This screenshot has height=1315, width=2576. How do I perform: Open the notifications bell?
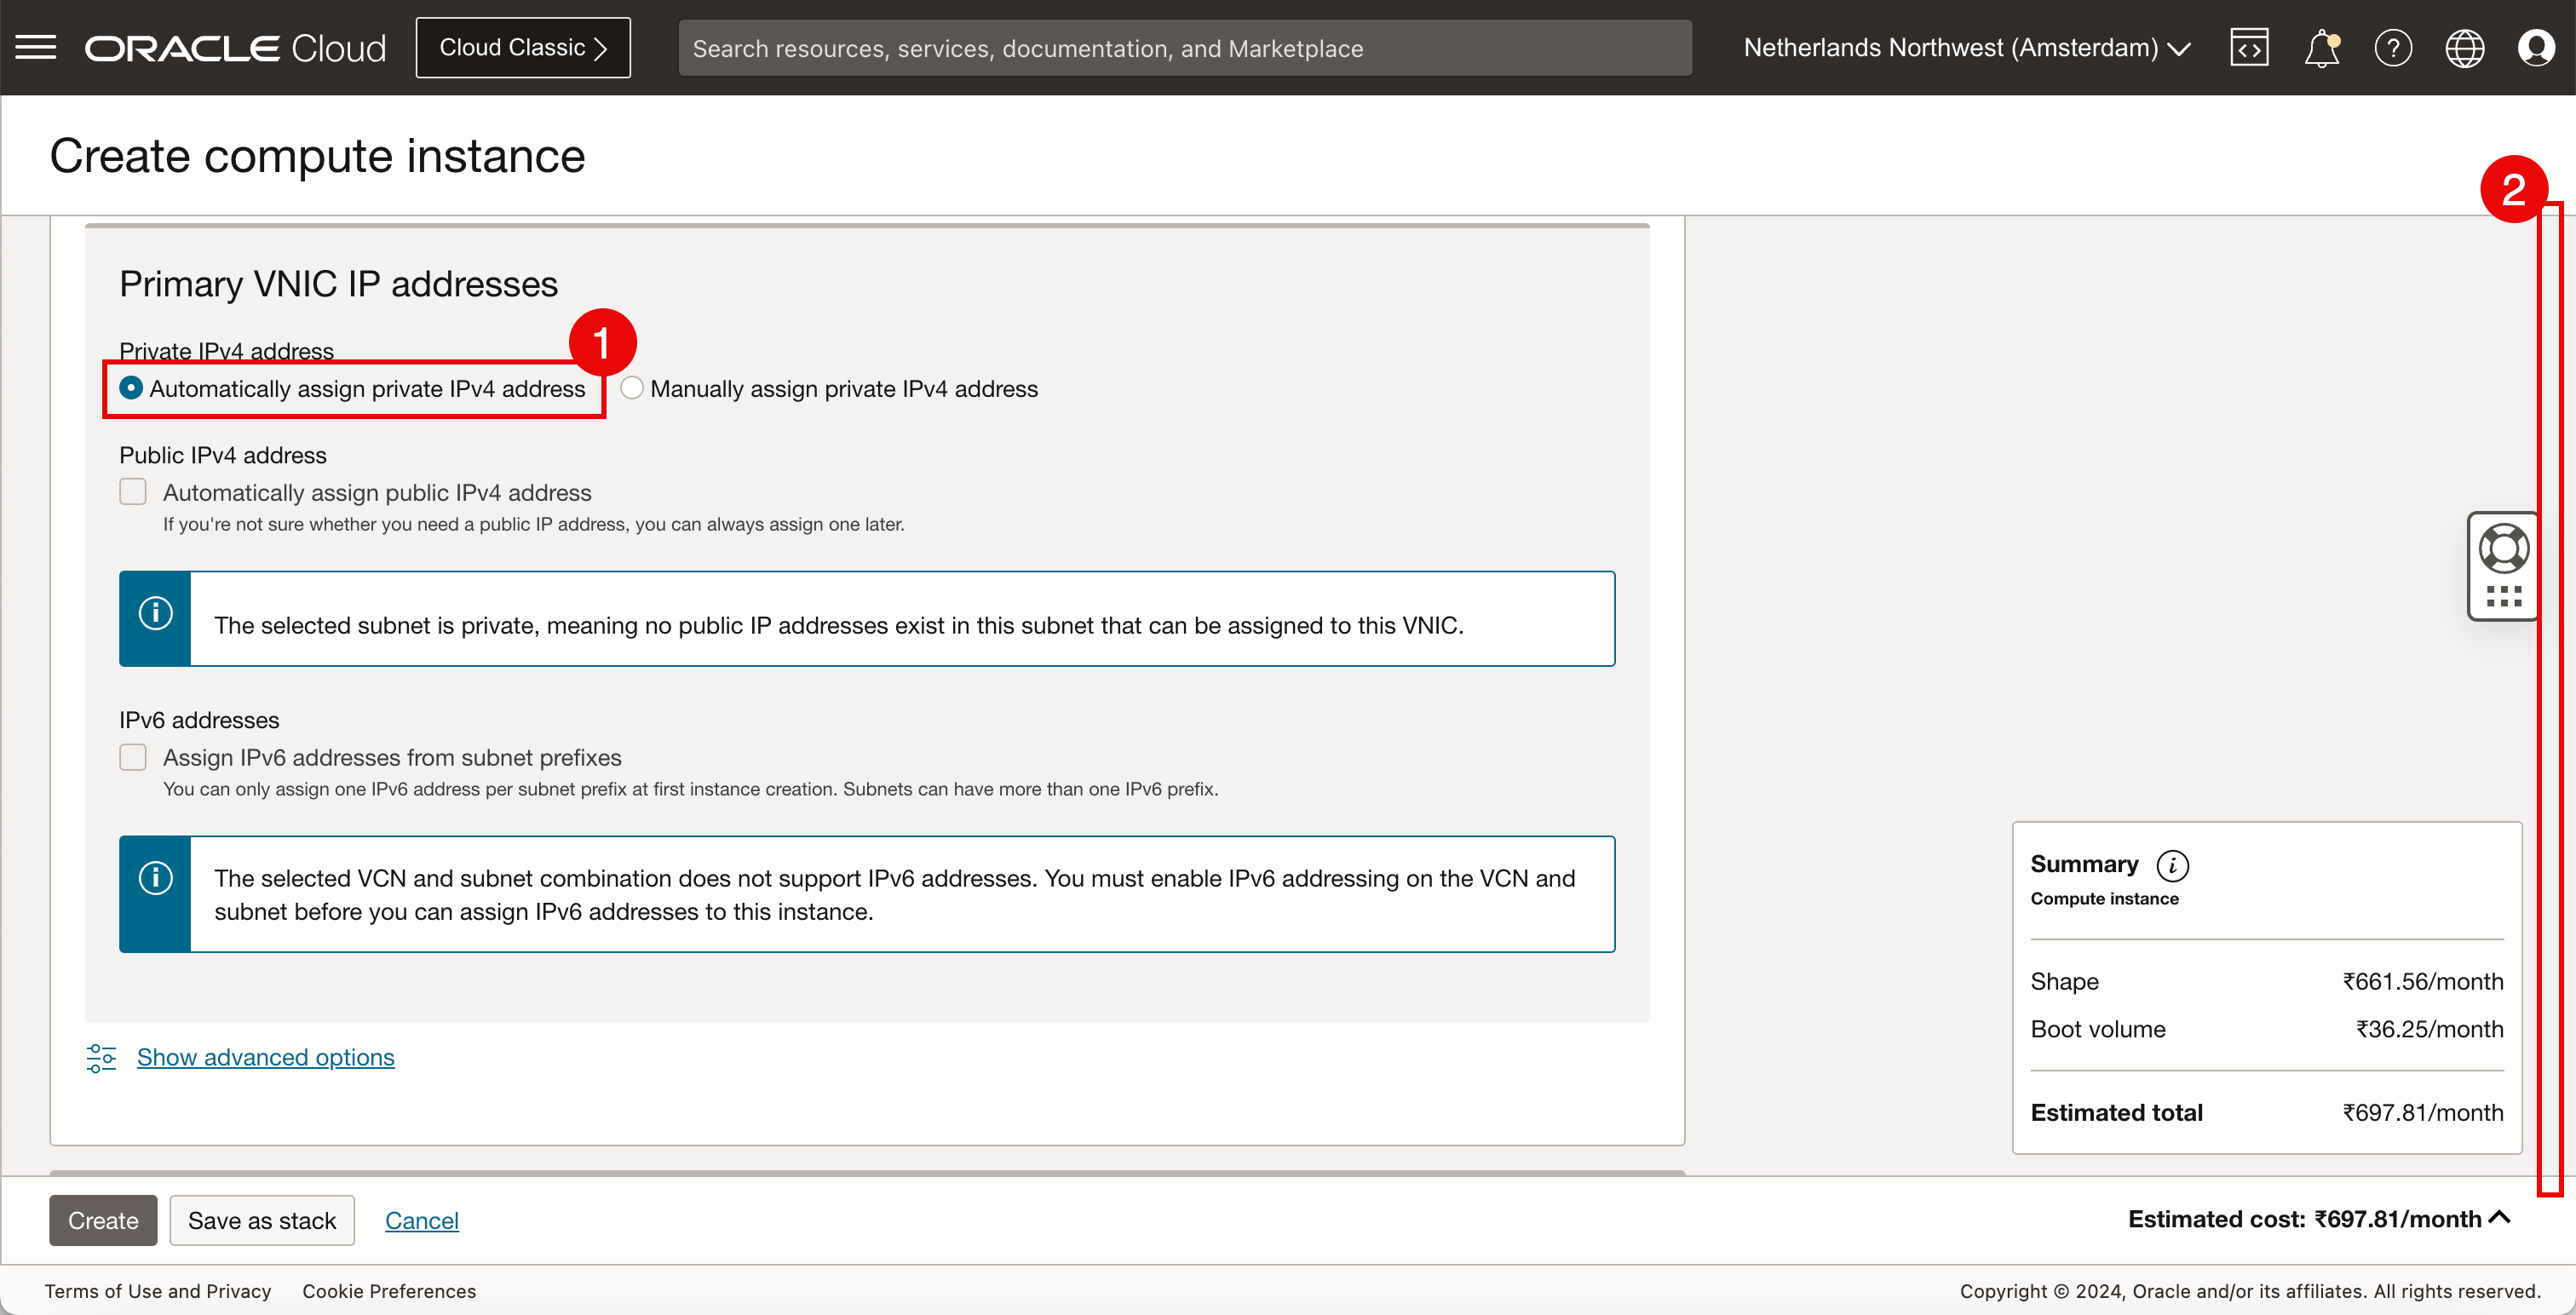pos(2321,47)
